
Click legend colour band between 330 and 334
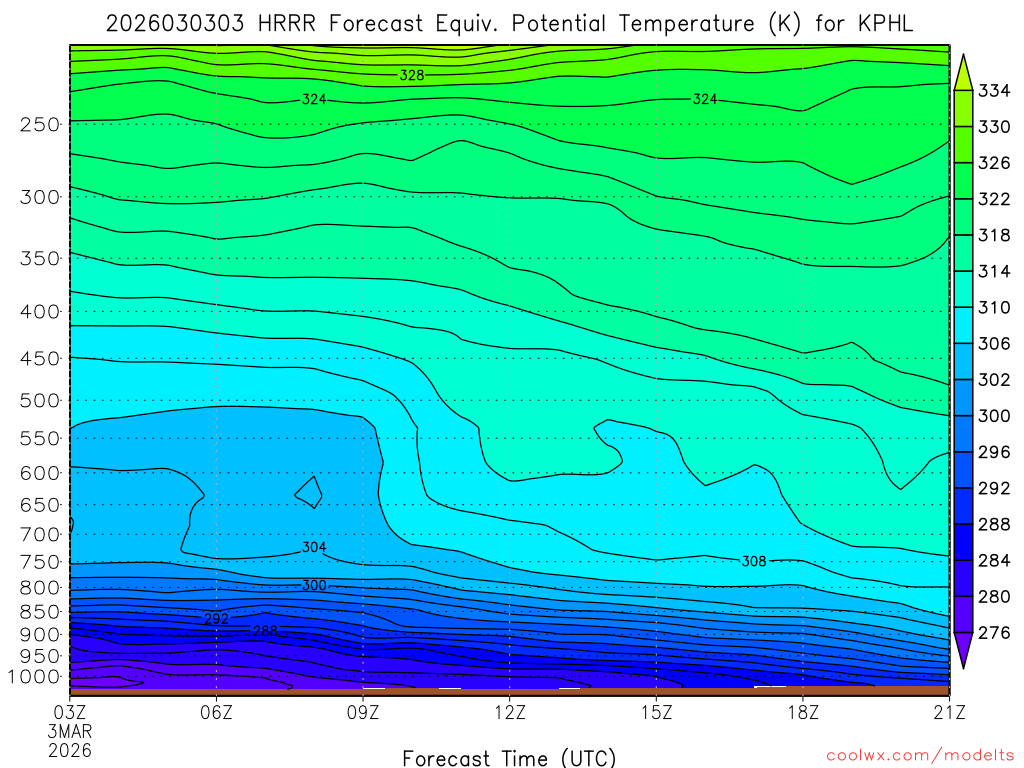click(963, 108)
